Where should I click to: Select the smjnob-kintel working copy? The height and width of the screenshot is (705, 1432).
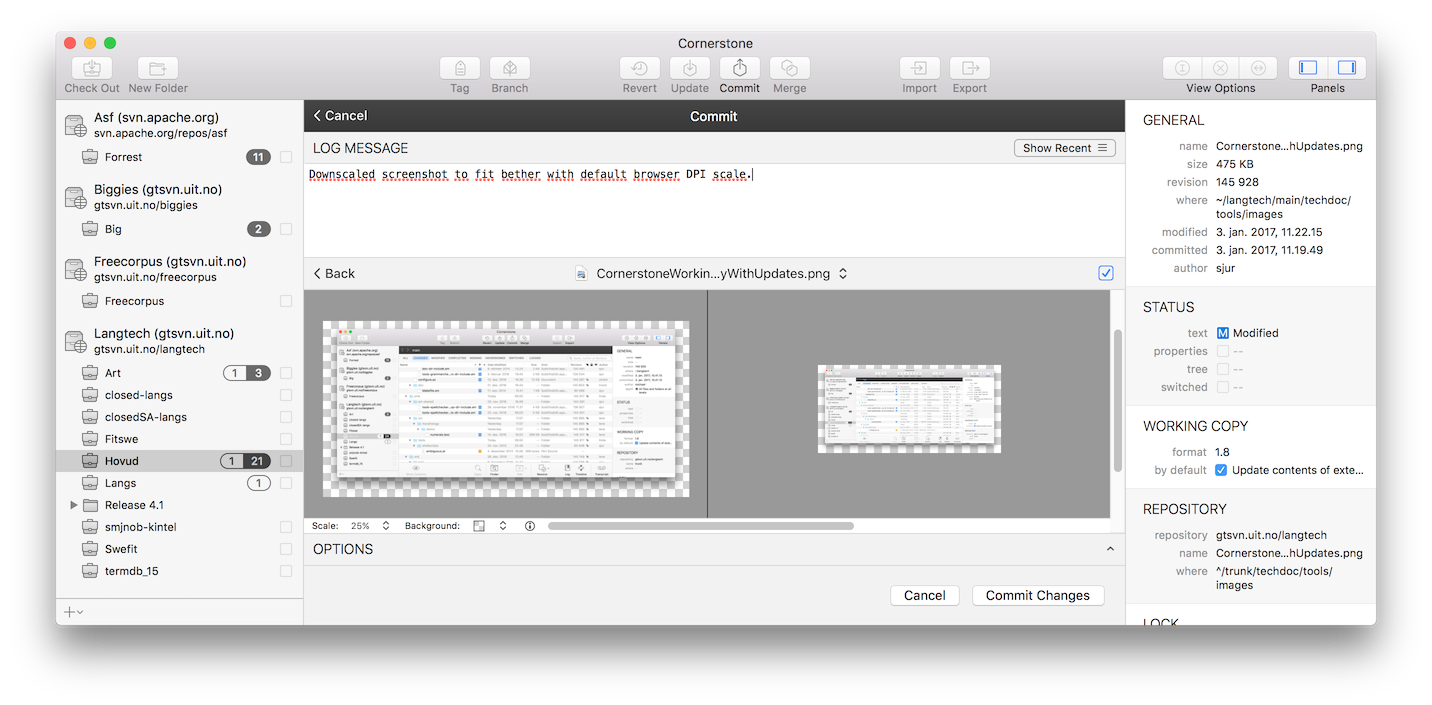179,527
